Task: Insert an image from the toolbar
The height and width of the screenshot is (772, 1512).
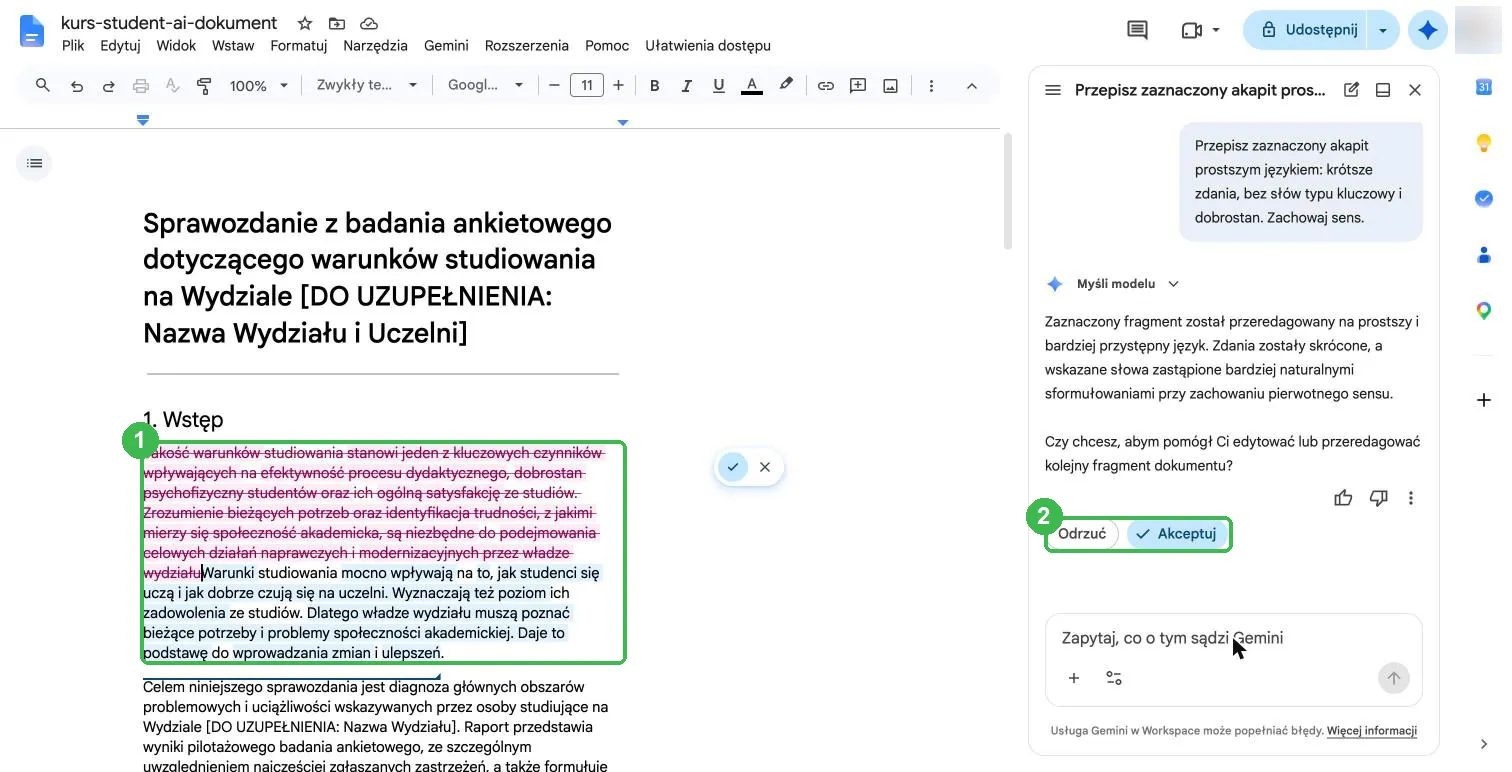Action: tap(890, 86)
